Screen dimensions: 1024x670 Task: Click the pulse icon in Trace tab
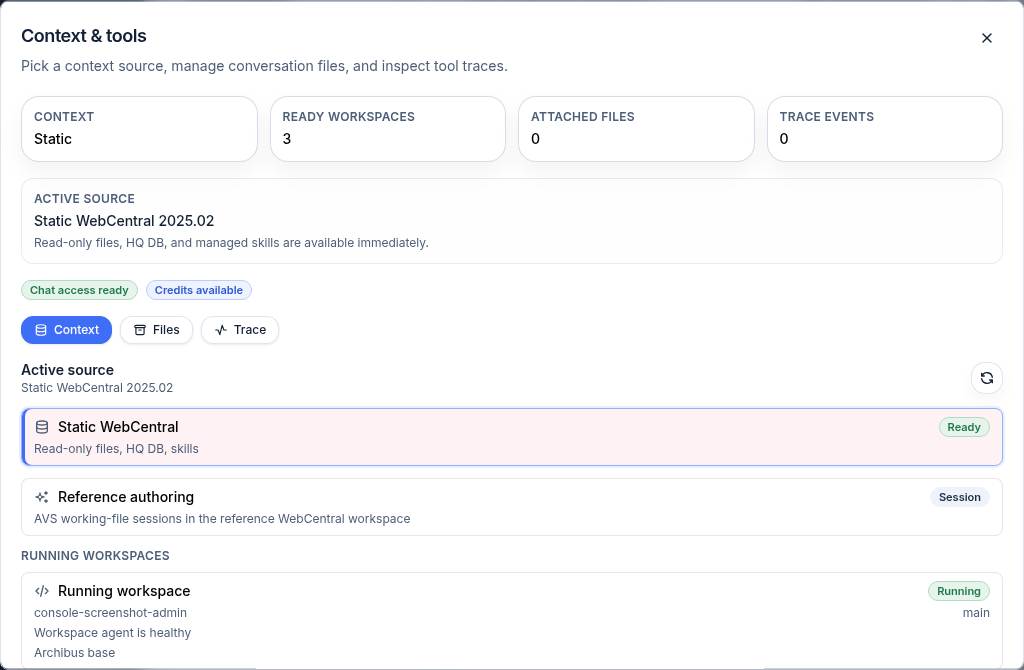pyautogui.click(x=221, y=330)
